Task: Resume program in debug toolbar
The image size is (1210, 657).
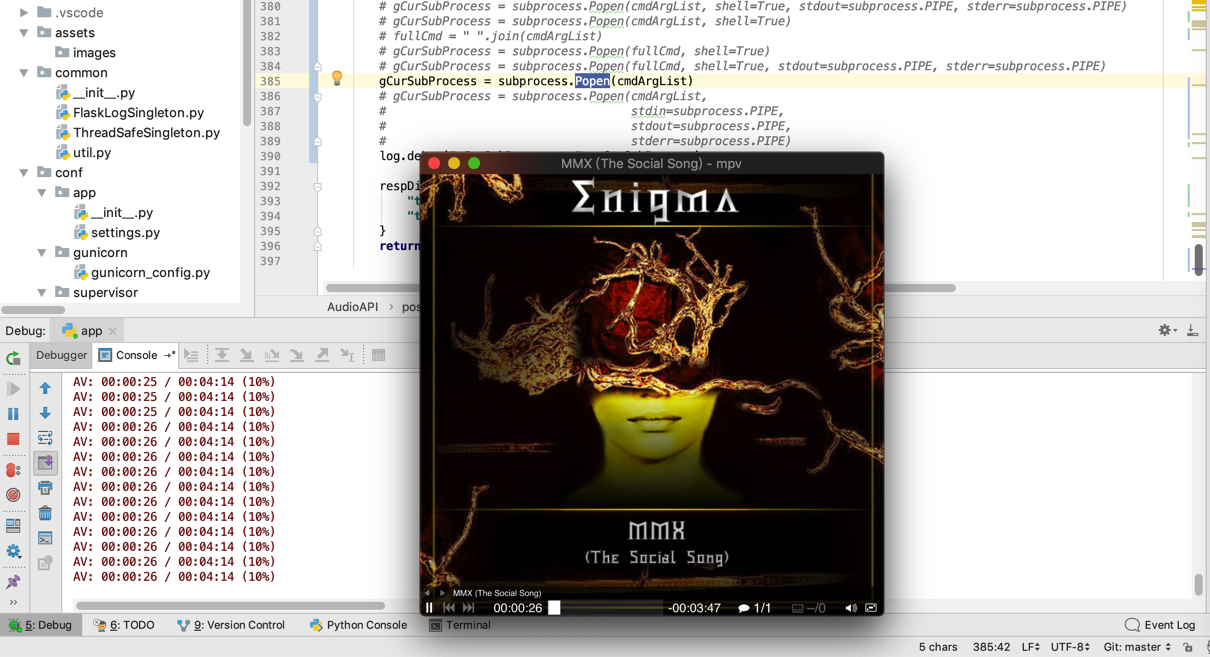Action: pos(13,389)
